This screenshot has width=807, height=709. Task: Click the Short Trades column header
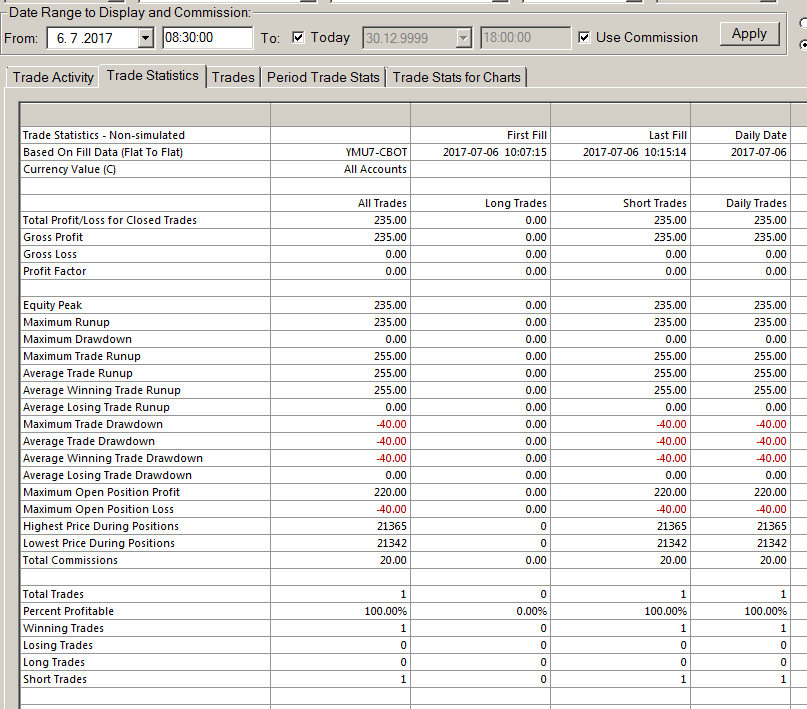[x=655, y=203]
